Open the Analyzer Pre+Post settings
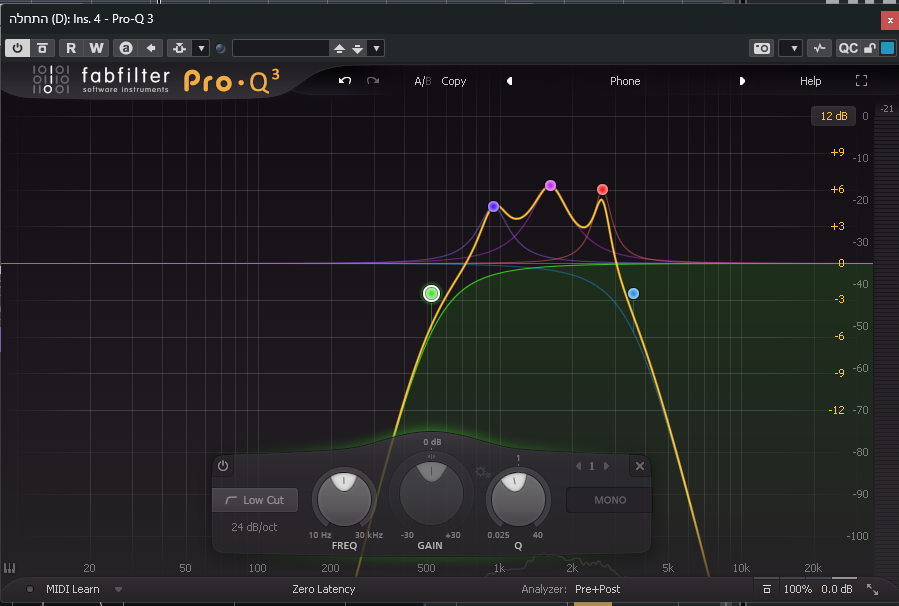Image resolution: width=899 pixels, height=606 pixels. pyautogui.click(x=597, y=589)
